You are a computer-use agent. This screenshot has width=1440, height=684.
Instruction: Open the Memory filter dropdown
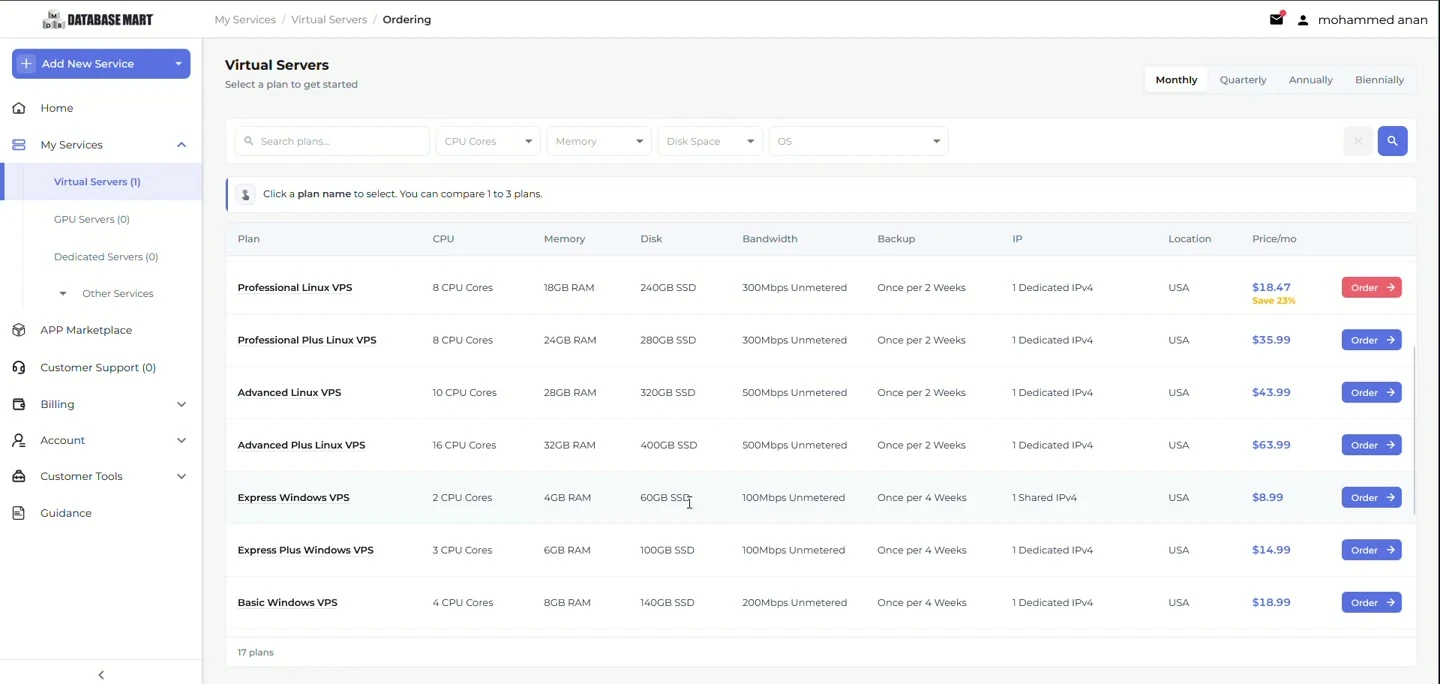point(599,141)
